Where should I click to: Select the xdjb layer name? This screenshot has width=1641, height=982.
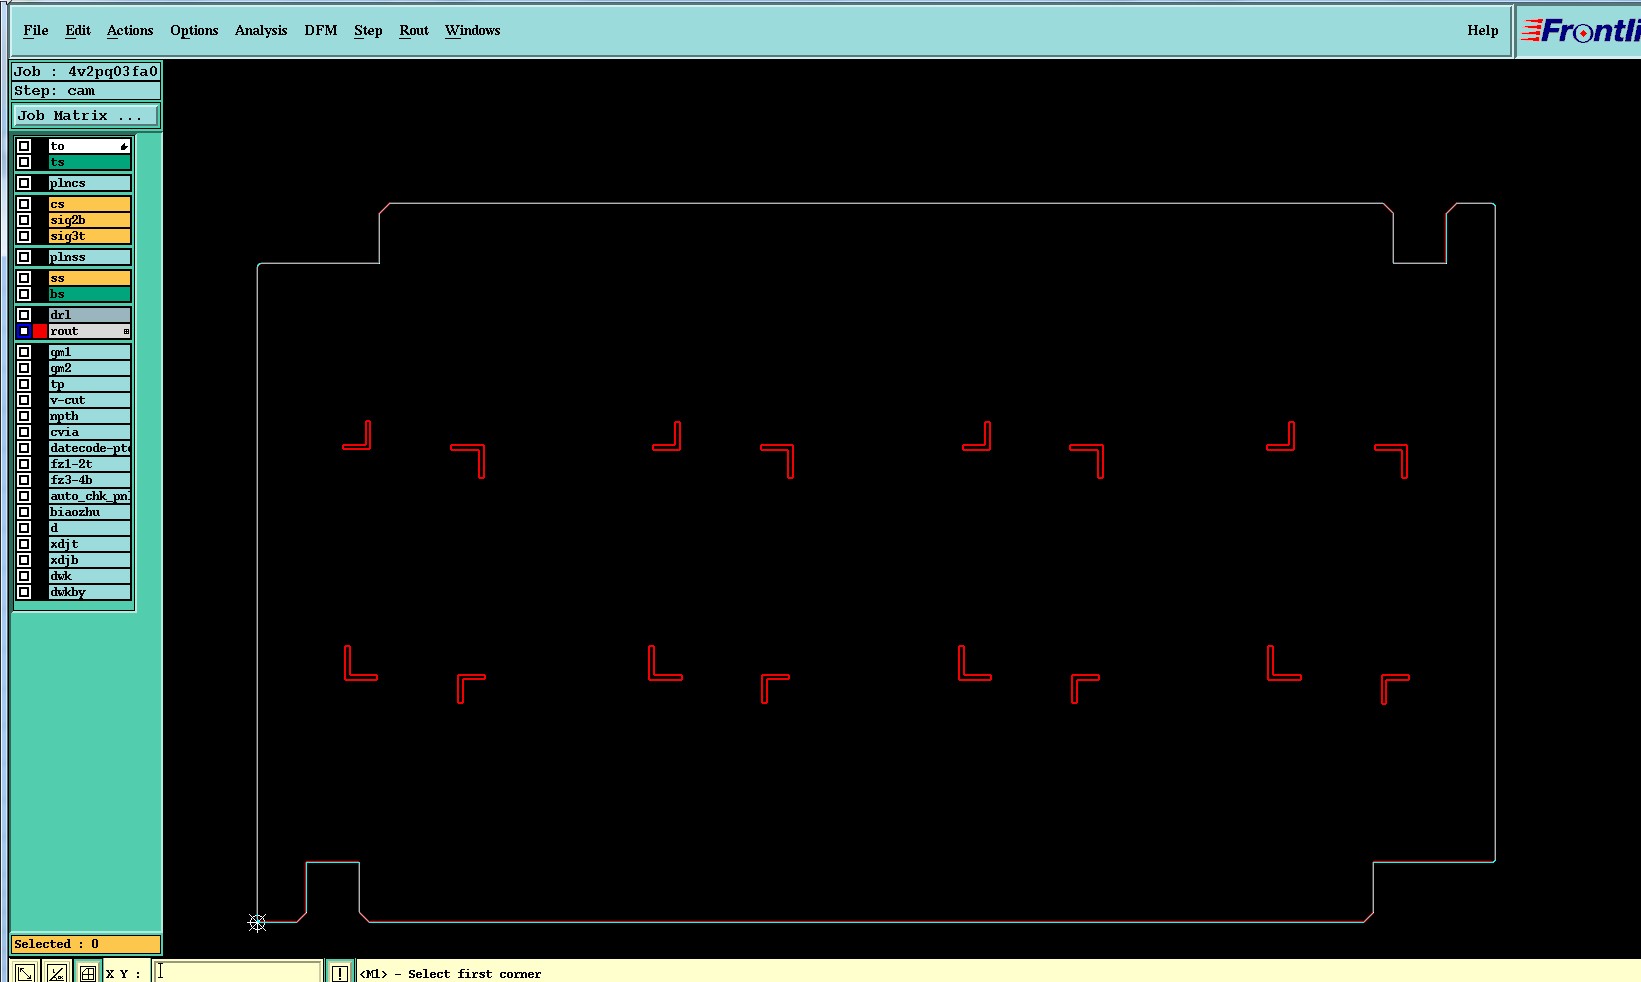[90, 560]
